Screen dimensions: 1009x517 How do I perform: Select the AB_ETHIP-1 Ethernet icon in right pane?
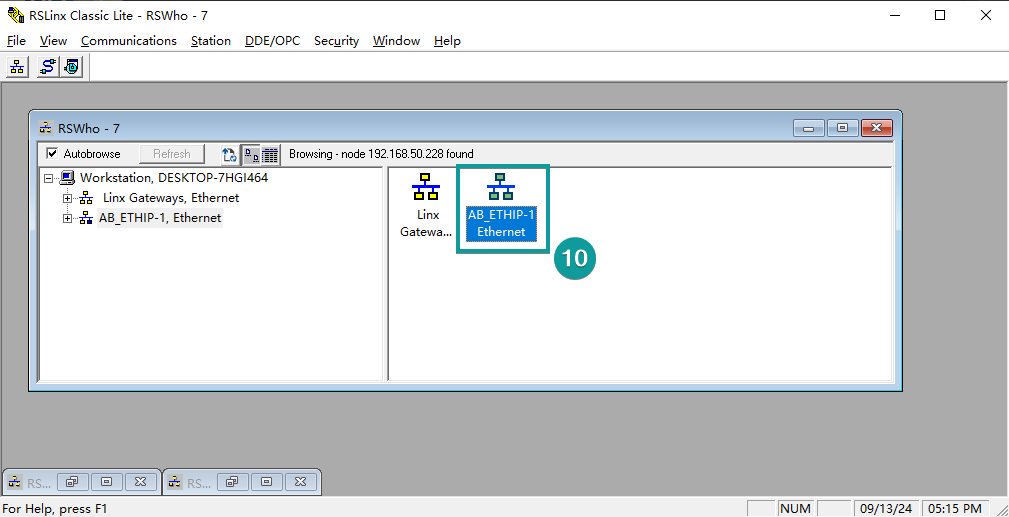click(501, 205)
